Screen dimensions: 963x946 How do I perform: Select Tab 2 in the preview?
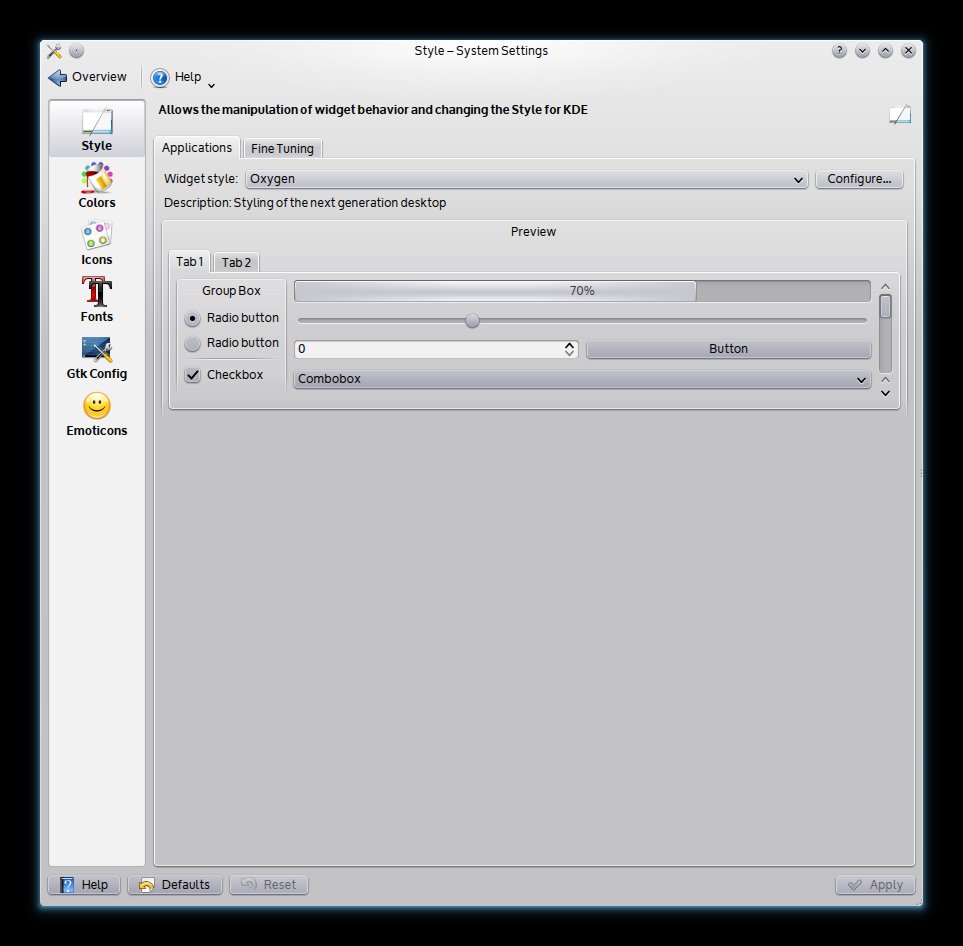click(236, 262)
